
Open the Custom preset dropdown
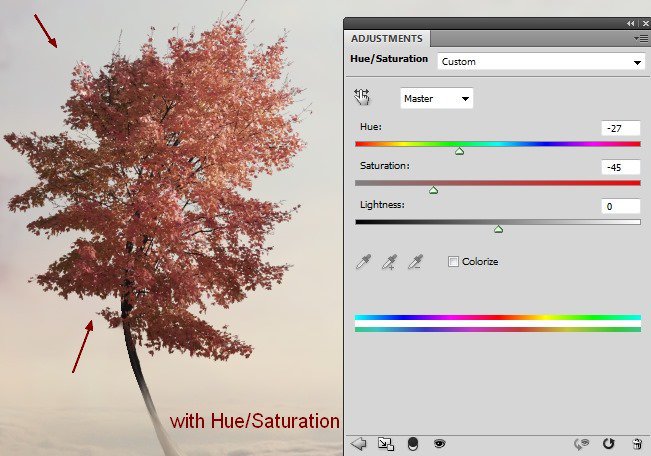(x=540, y=61)
